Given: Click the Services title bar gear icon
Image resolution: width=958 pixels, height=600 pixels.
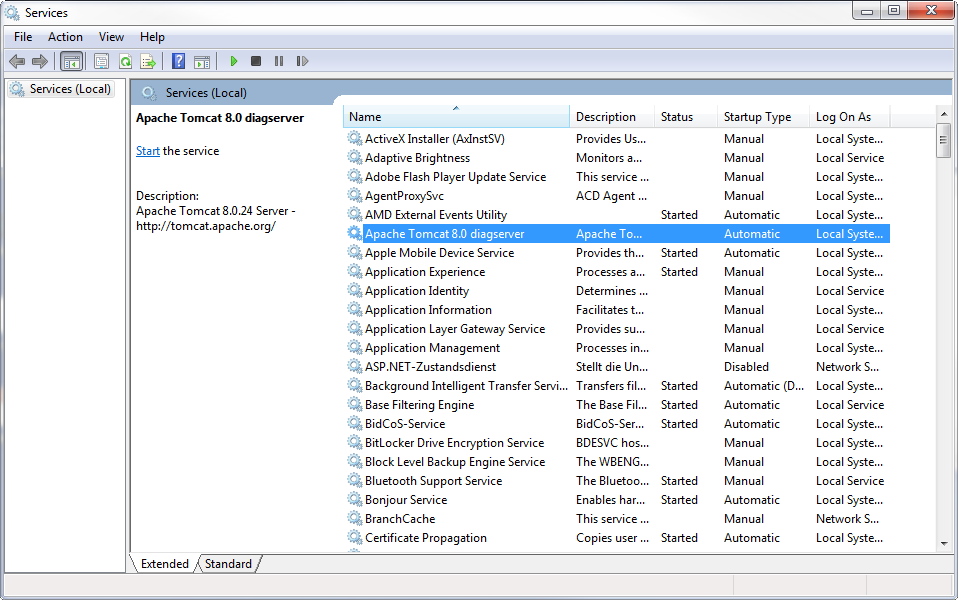Looking at the screenshot, I should (x=12, y=12).
